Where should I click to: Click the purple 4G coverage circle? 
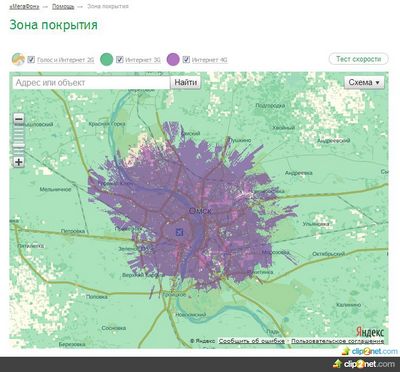pos(173,59)
